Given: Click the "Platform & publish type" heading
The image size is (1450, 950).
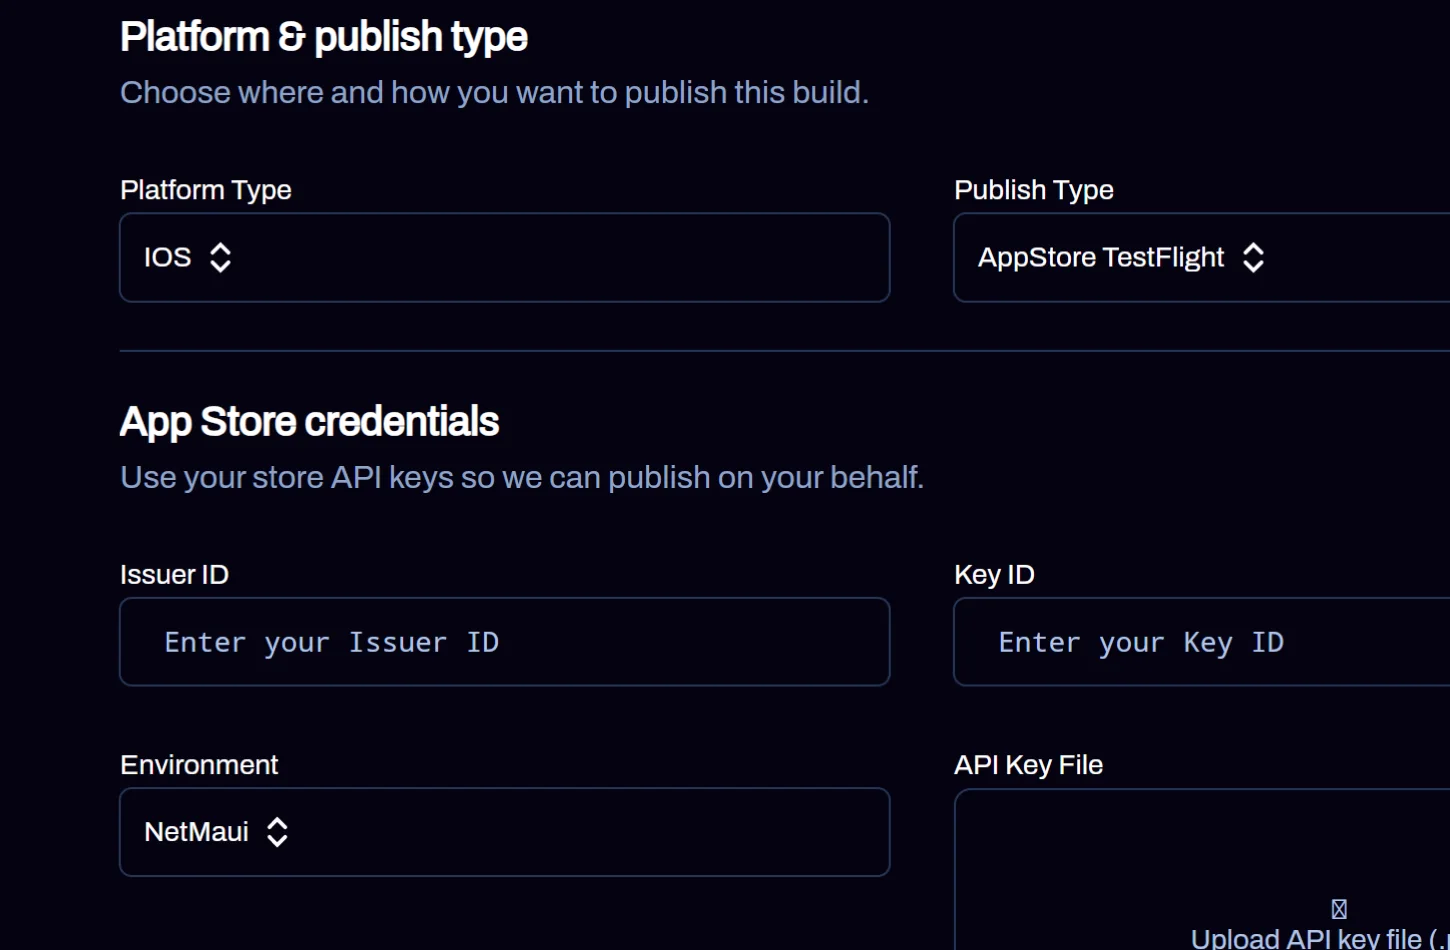Looking at the screenshot, I should (324, 37).
